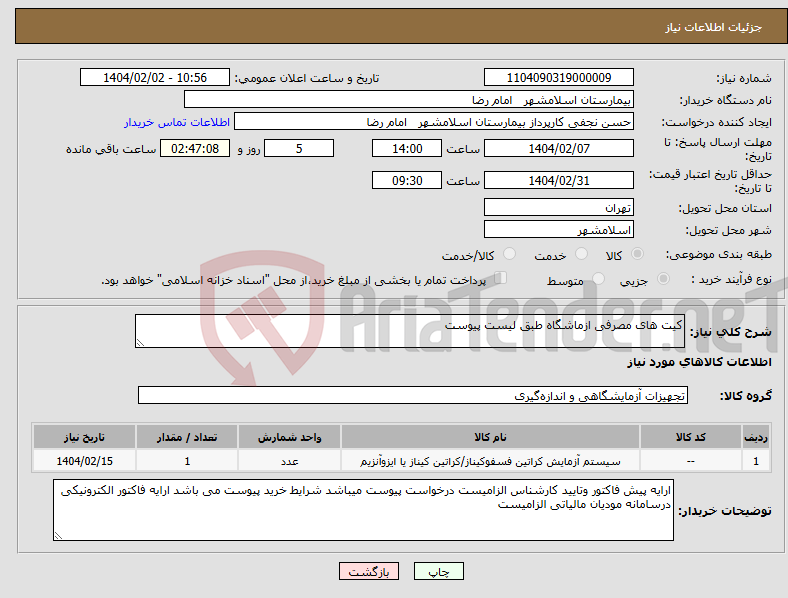This screenshot has width=788, height=598.
Task: Click the response deadline date 1404/02/07
Action: [558, 148]
